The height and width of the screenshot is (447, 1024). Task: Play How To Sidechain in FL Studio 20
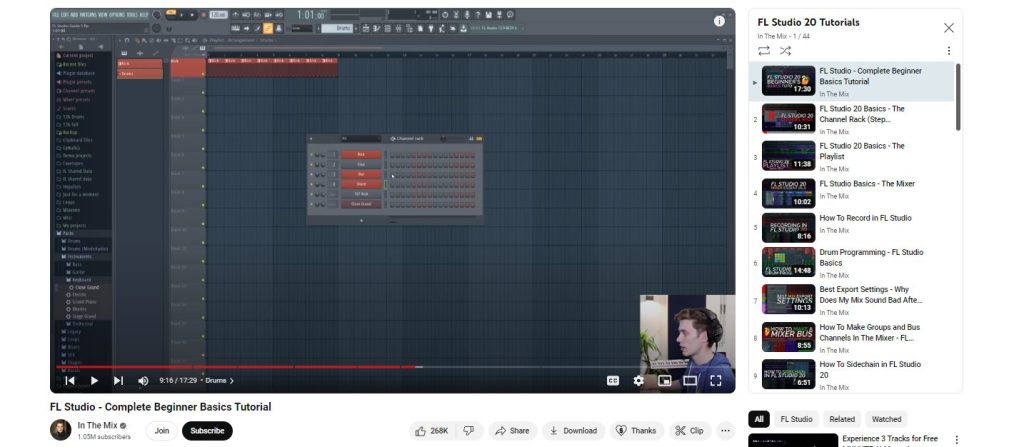pos(851,374)
